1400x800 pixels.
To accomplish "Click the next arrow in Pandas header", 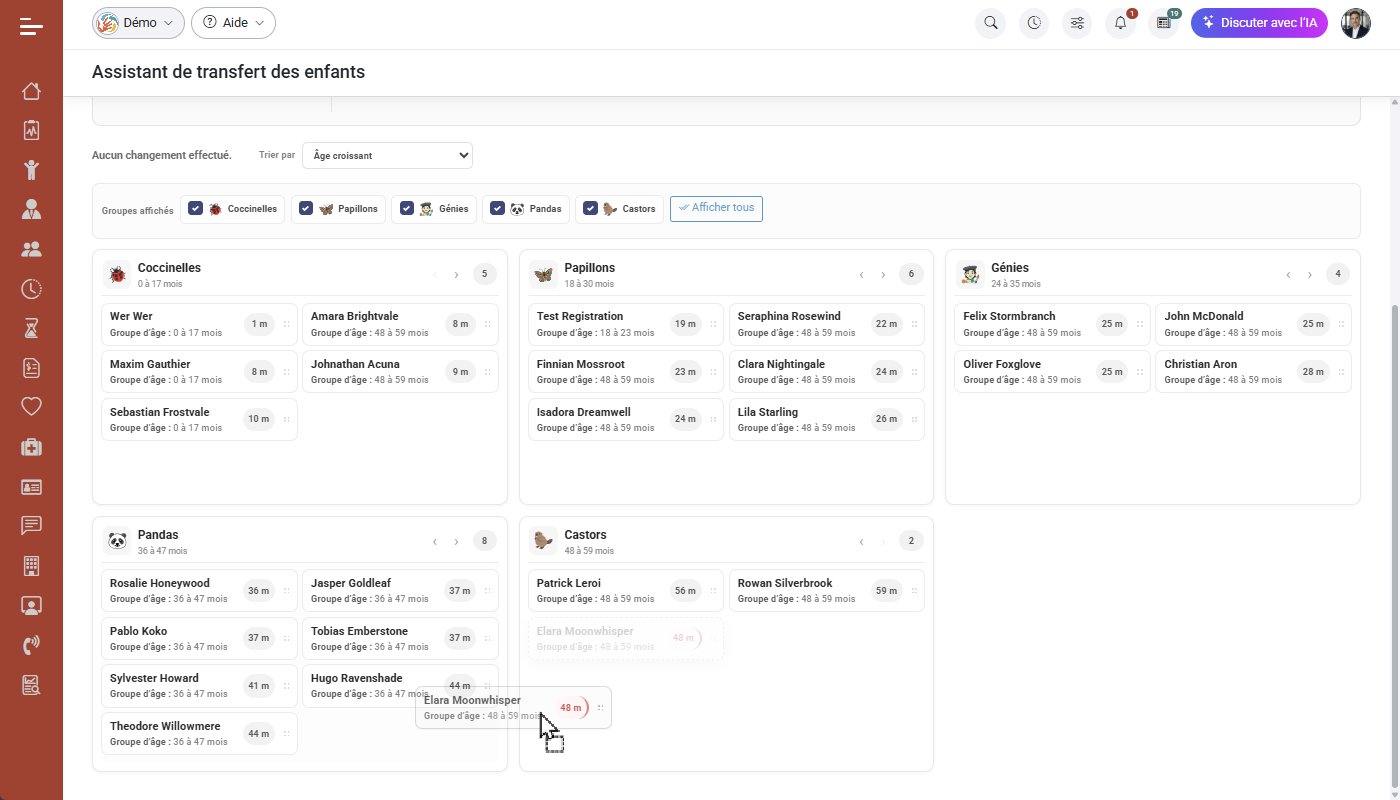I will point(456,541).
